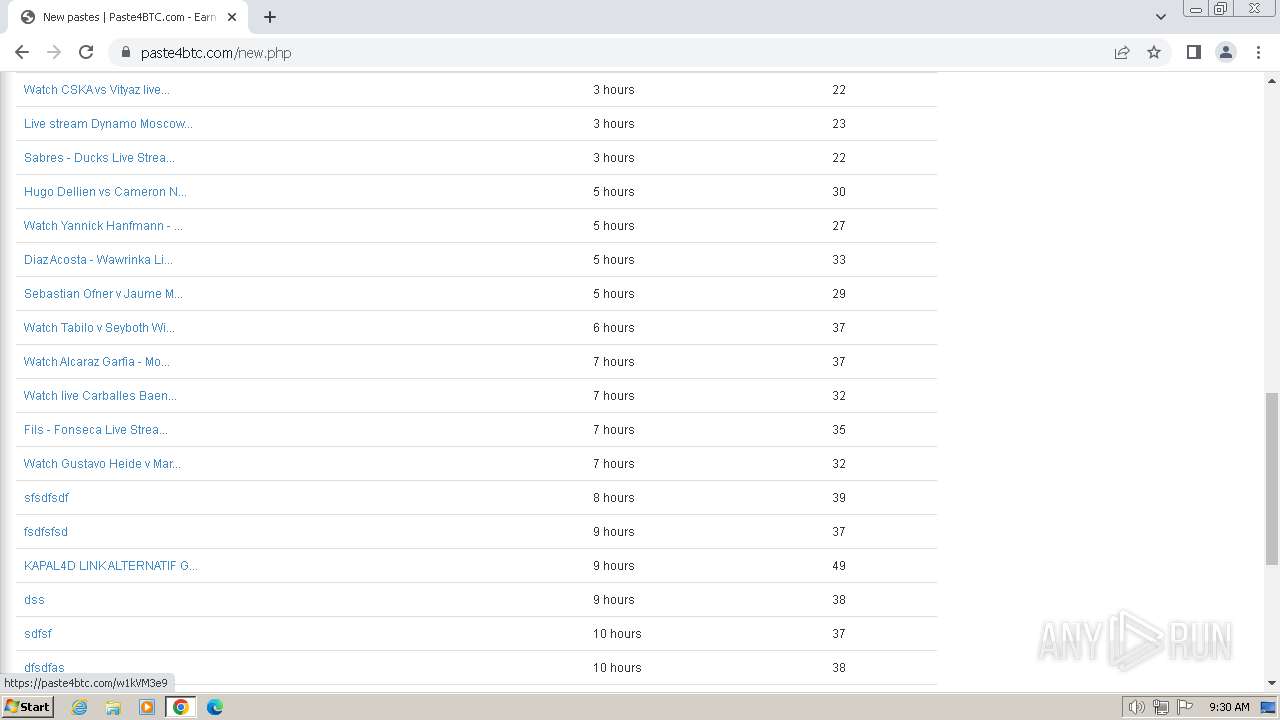1280x720 pixels.
Task: Open the sdfsf paste
Action: [38, 634]
